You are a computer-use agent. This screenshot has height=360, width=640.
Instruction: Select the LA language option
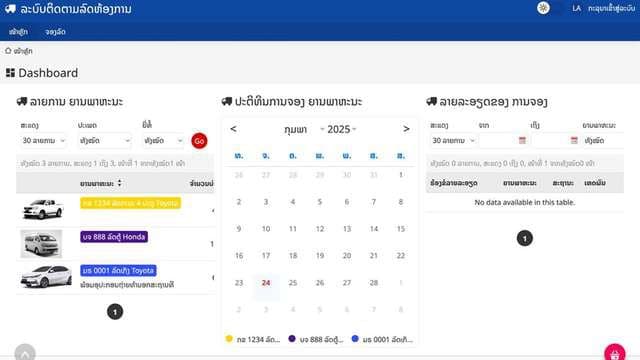click(x=576, y=8)
